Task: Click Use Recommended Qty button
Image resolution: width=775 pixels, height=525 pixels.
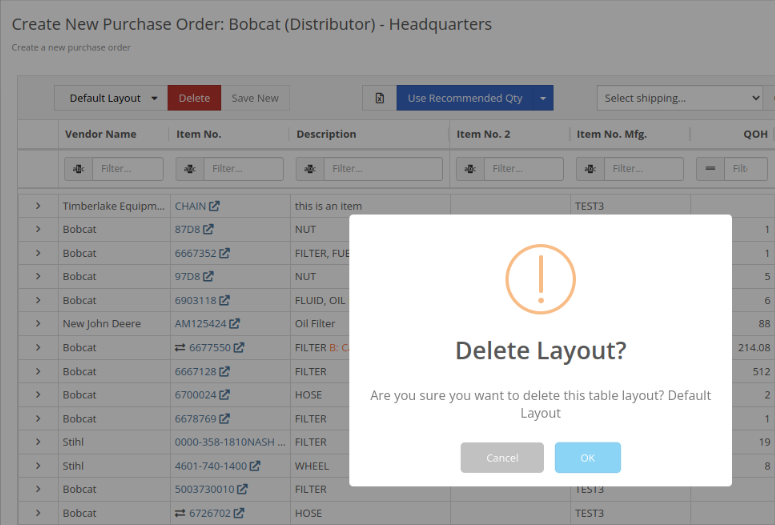Action: (465, 98)
